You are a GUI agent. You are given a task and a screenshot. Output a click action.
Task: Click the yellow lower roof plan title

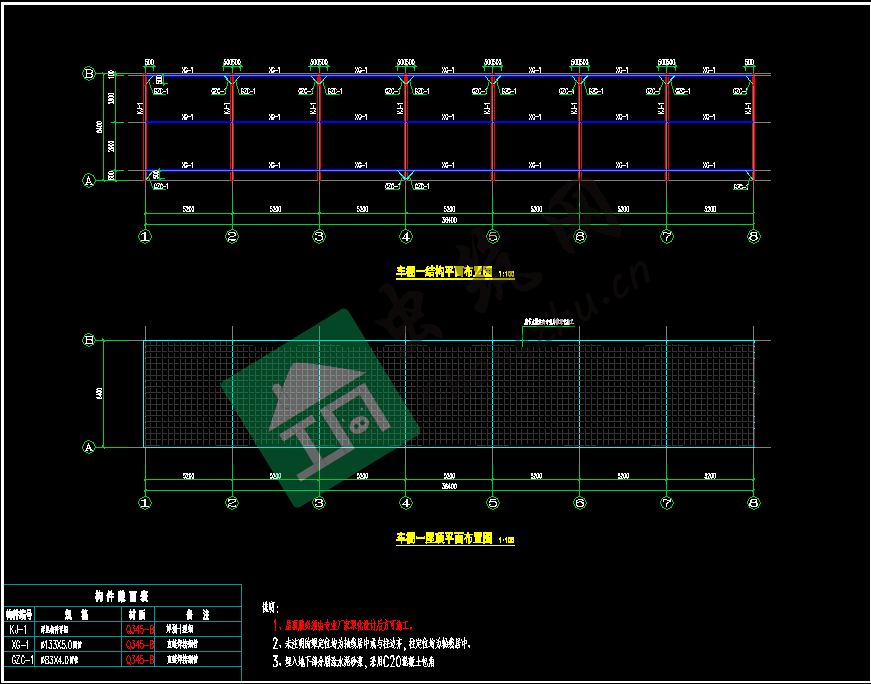tap(447, 539)
